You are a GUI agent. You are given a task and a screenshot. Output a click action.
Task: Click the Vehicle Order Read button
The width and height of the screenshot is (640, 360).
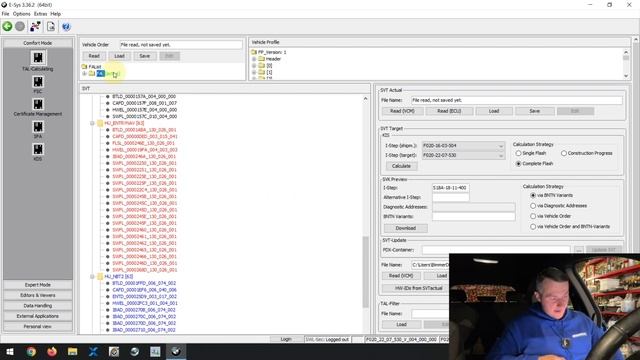click(x=94, y=56)
